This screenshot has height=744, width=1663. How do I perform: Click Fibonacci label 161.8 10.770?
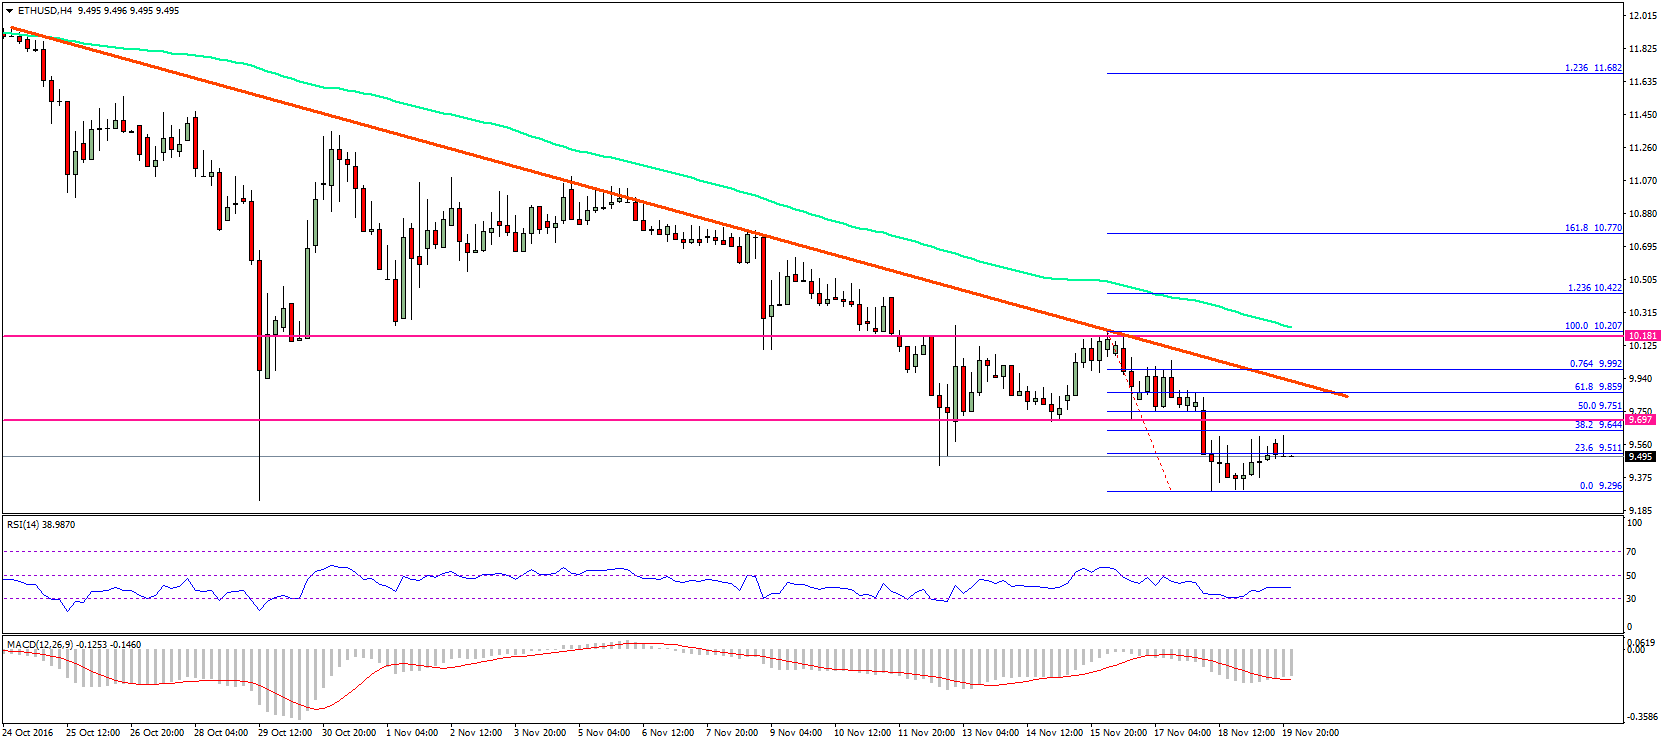tap(1593, 228)
